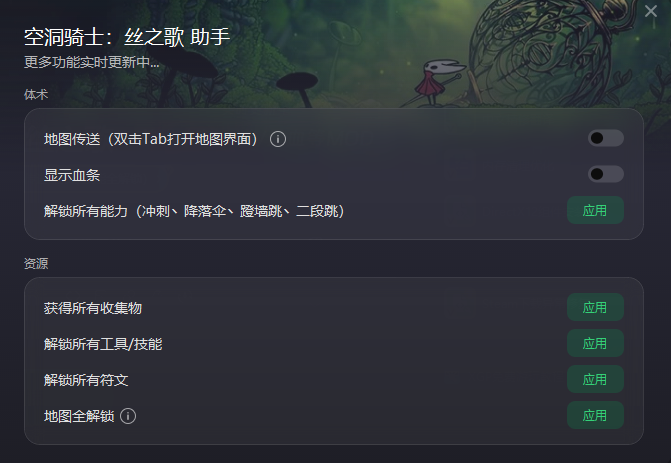This screenshot has height=463, width=671.
Task: Enable the 地图传送 toggle switch
Action: point(606,138)
